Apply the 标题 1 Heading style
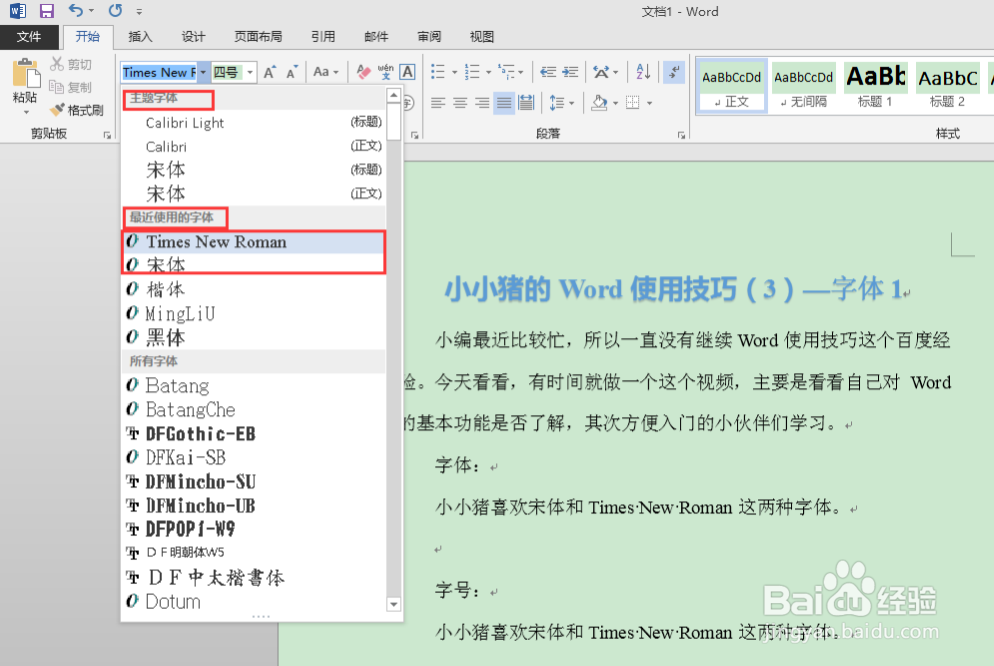 coord(875,86)
